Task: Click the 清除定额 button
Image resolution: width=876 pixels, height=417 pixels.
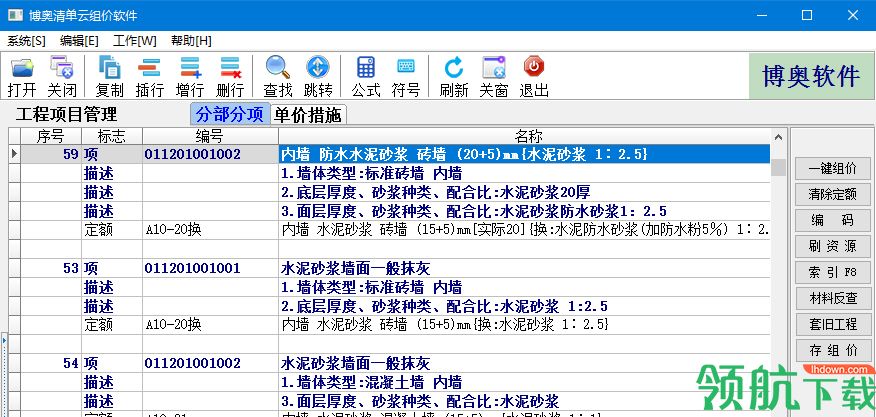Action: tap(832, 195)
